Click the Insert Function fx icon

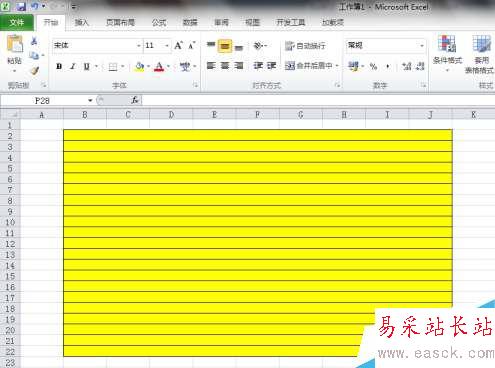135,100
